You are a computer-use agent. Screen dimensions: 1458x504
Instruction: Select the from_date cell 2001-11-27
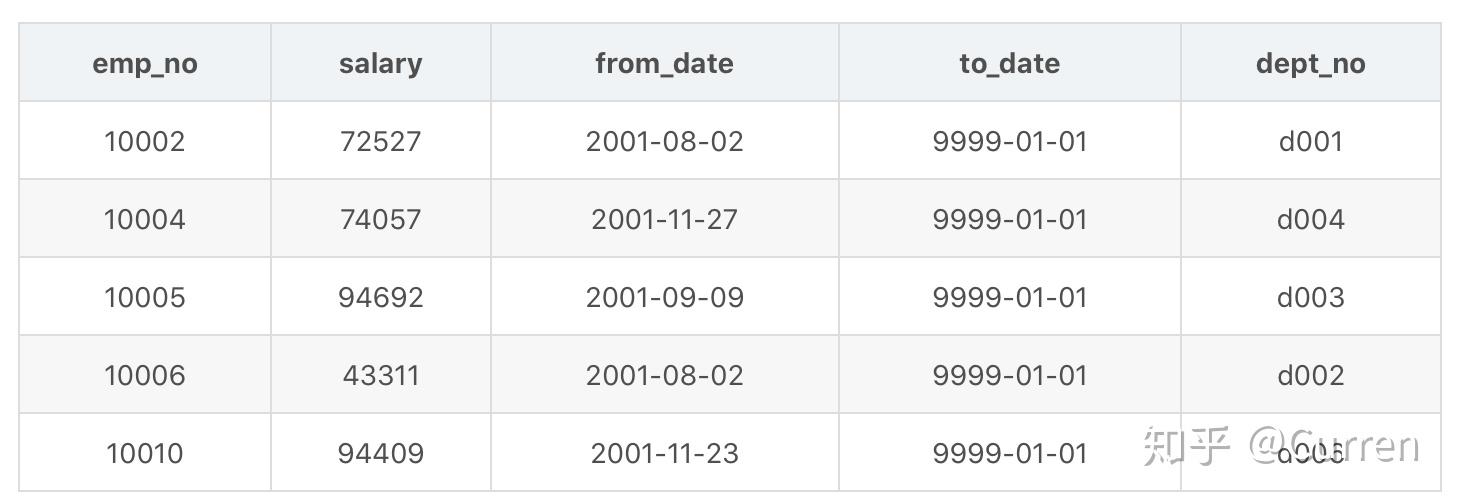(664, 219)
